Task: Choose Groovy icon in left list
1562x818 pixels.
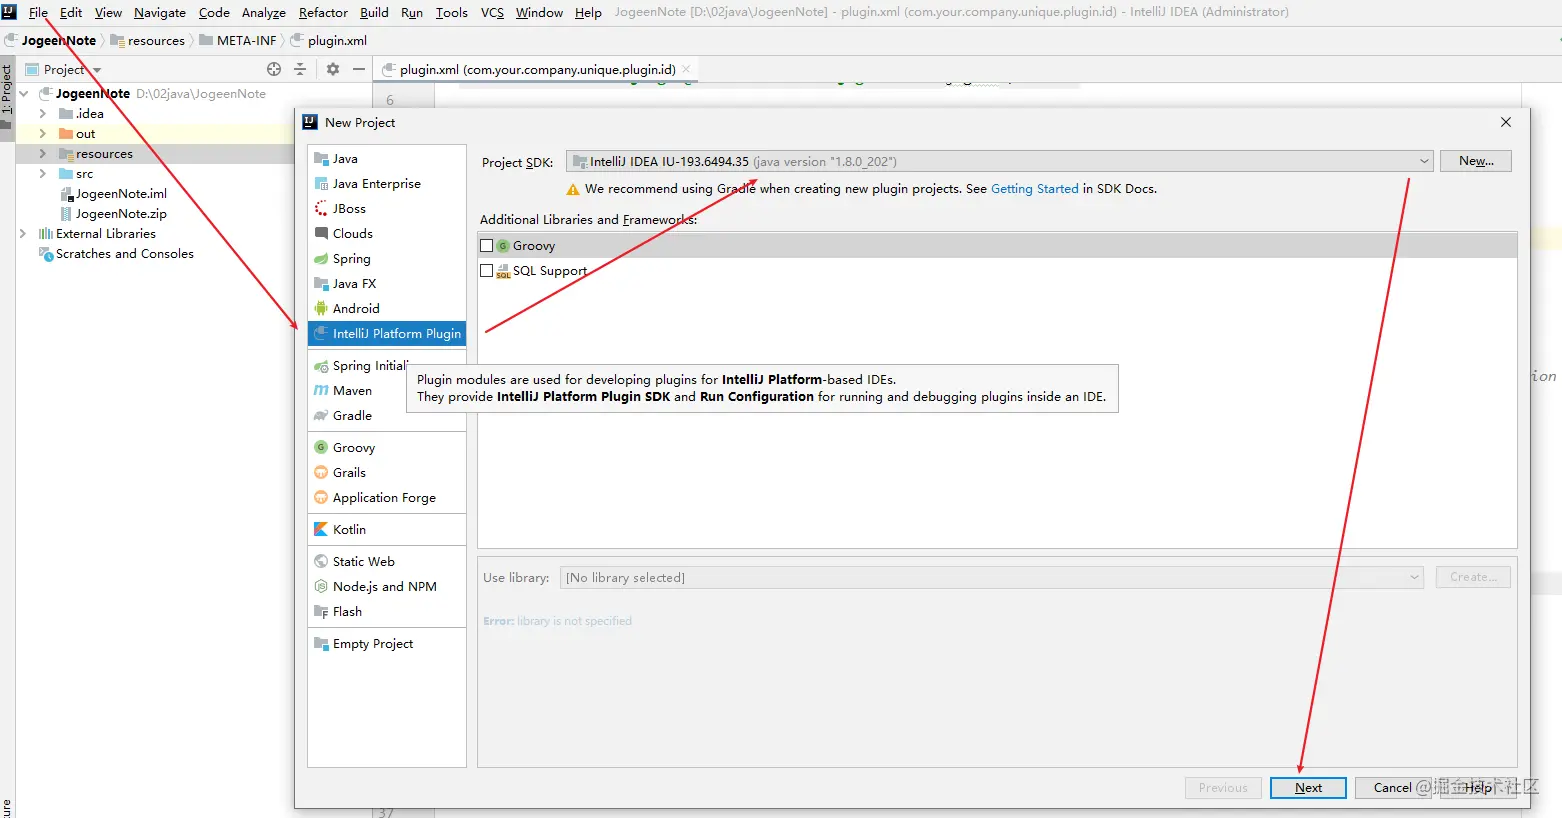Action: point(321,448)
